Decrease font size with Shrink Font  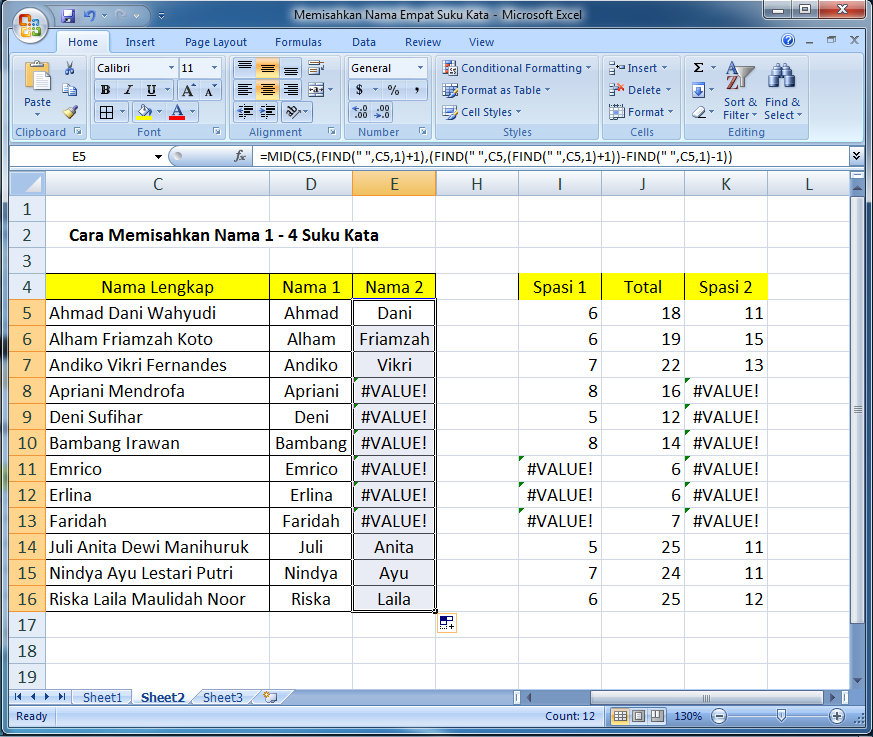pyautogui.click(x=210, y=90)
